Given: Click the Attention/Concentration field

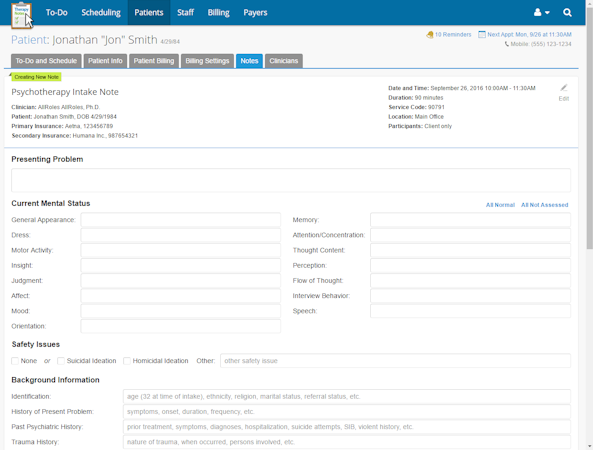Looking at the screenshot, I should tap(470, 235).
